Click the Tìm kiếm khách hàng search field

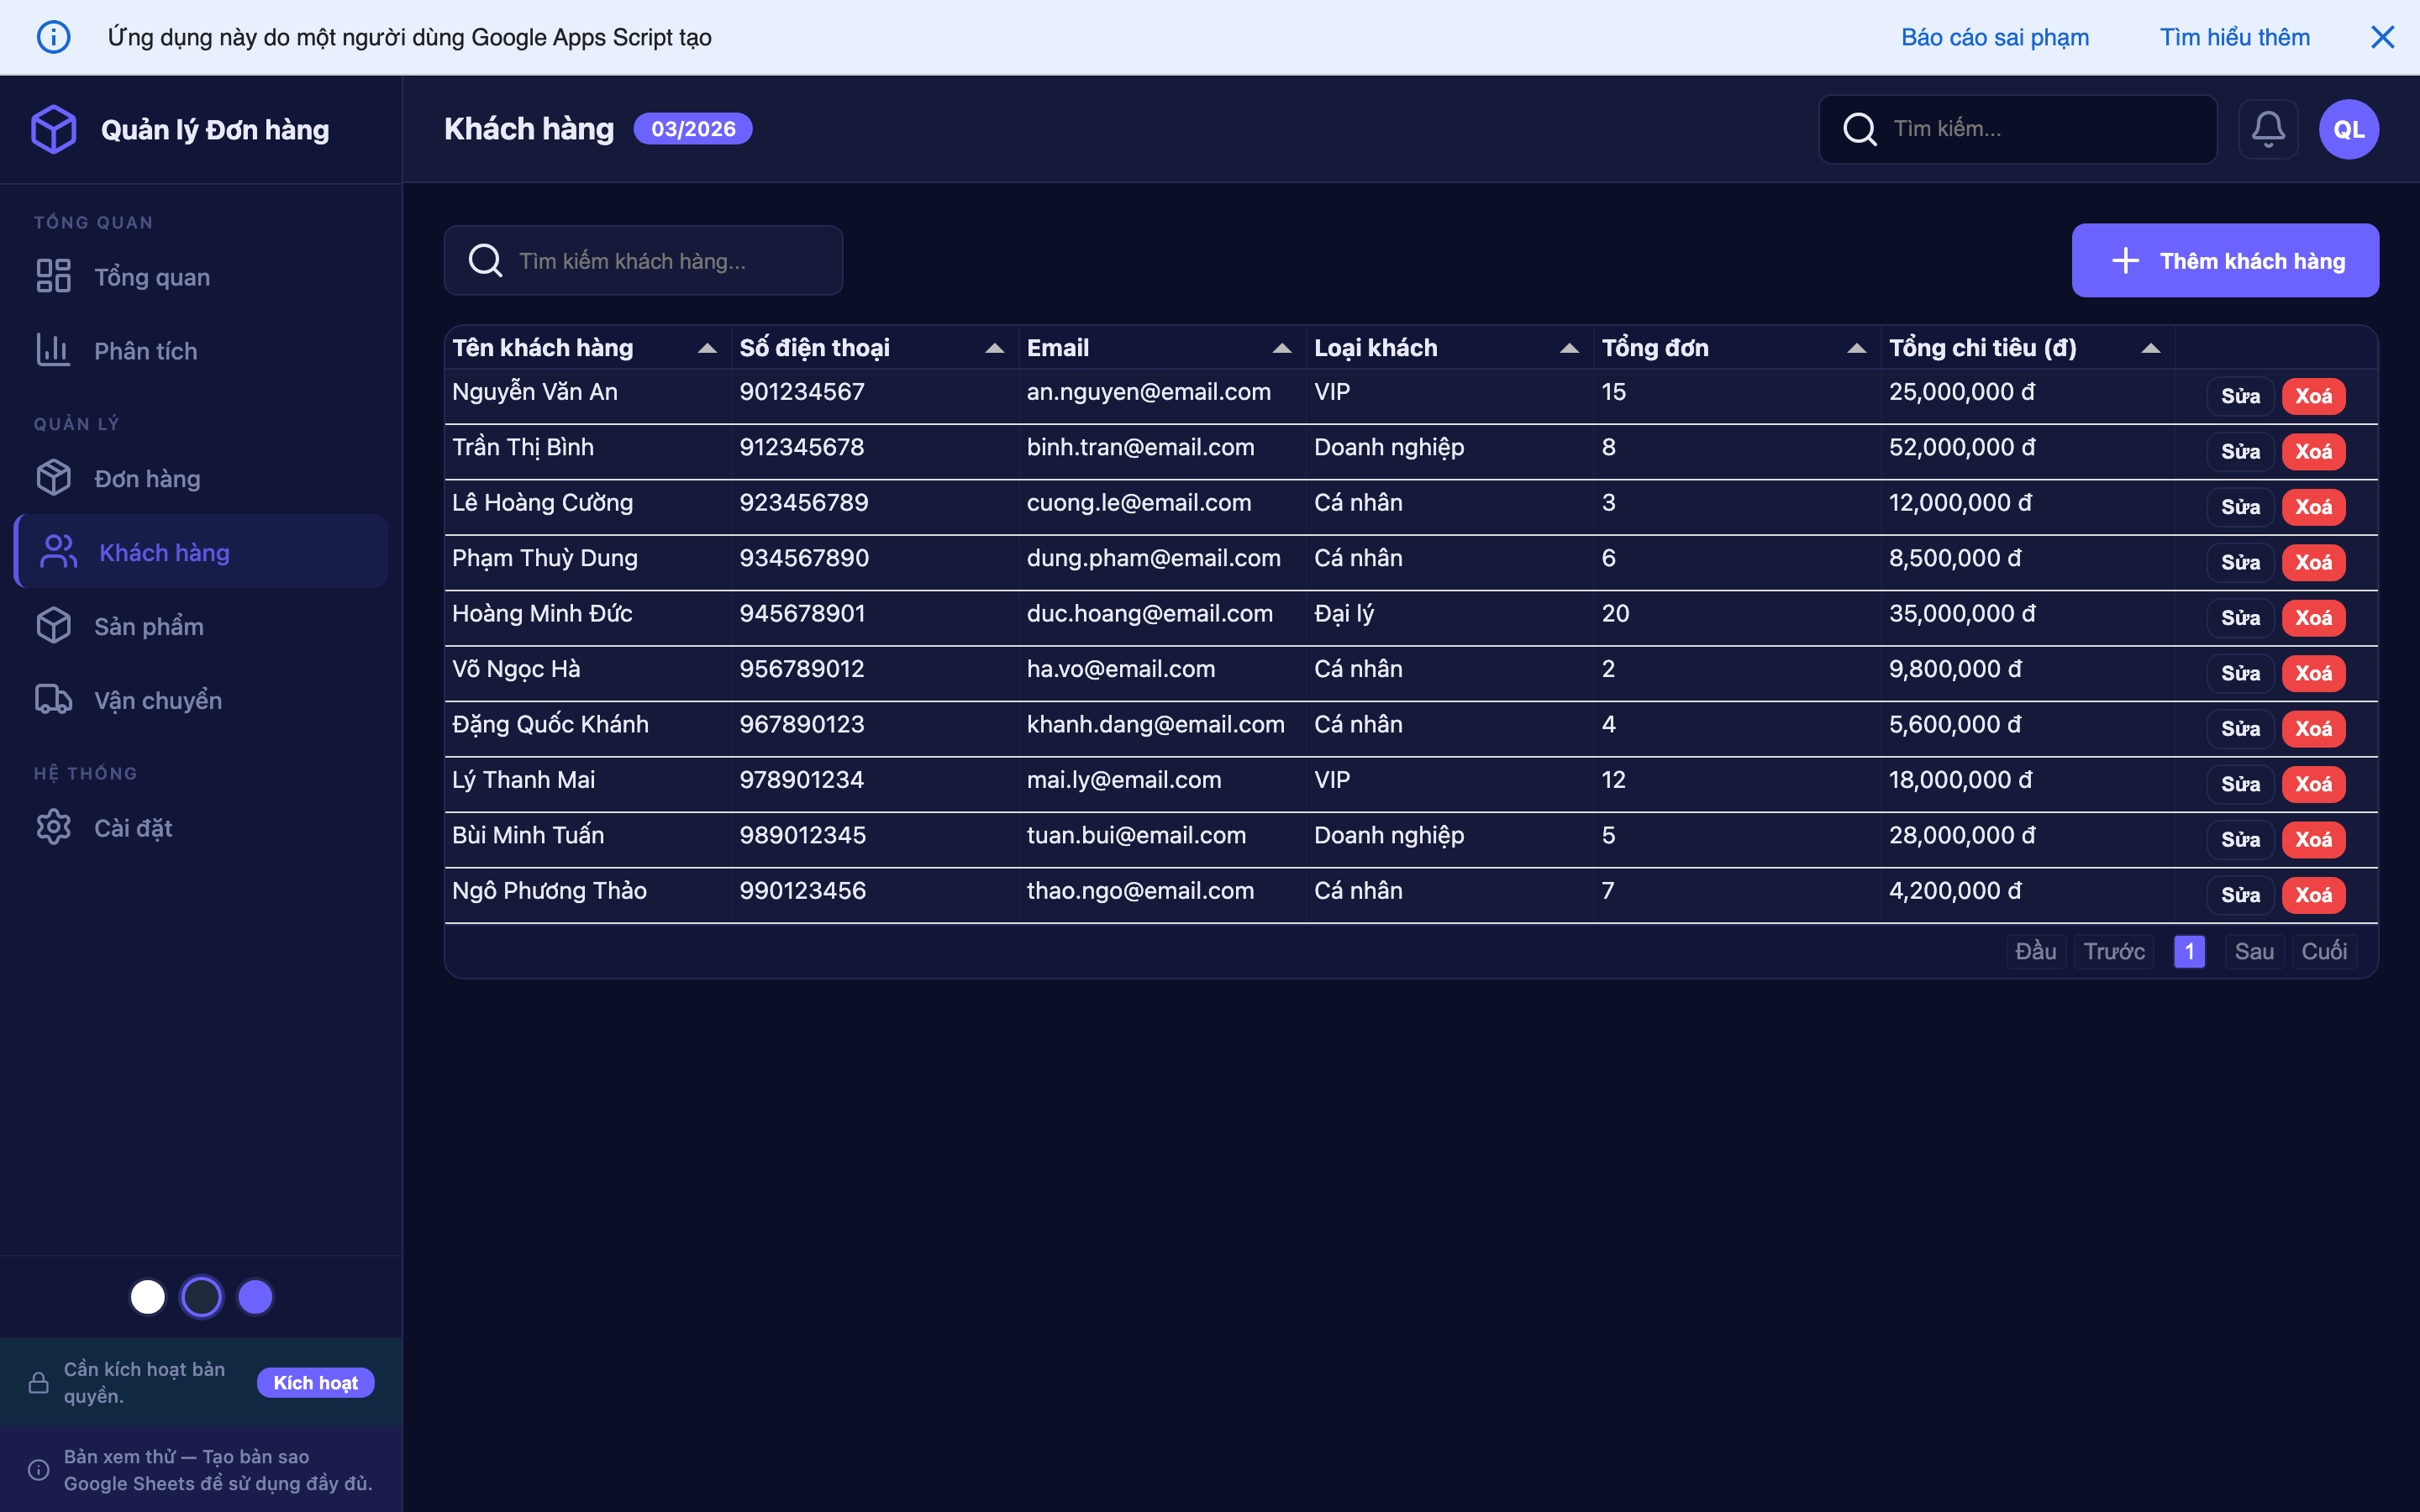(643, 260)
